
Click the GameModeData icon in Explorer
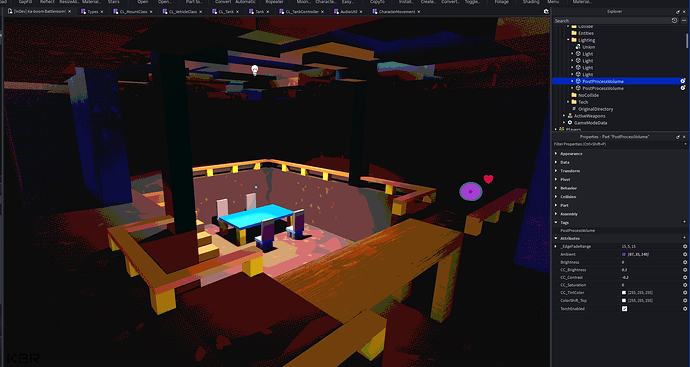coord(569,123)
